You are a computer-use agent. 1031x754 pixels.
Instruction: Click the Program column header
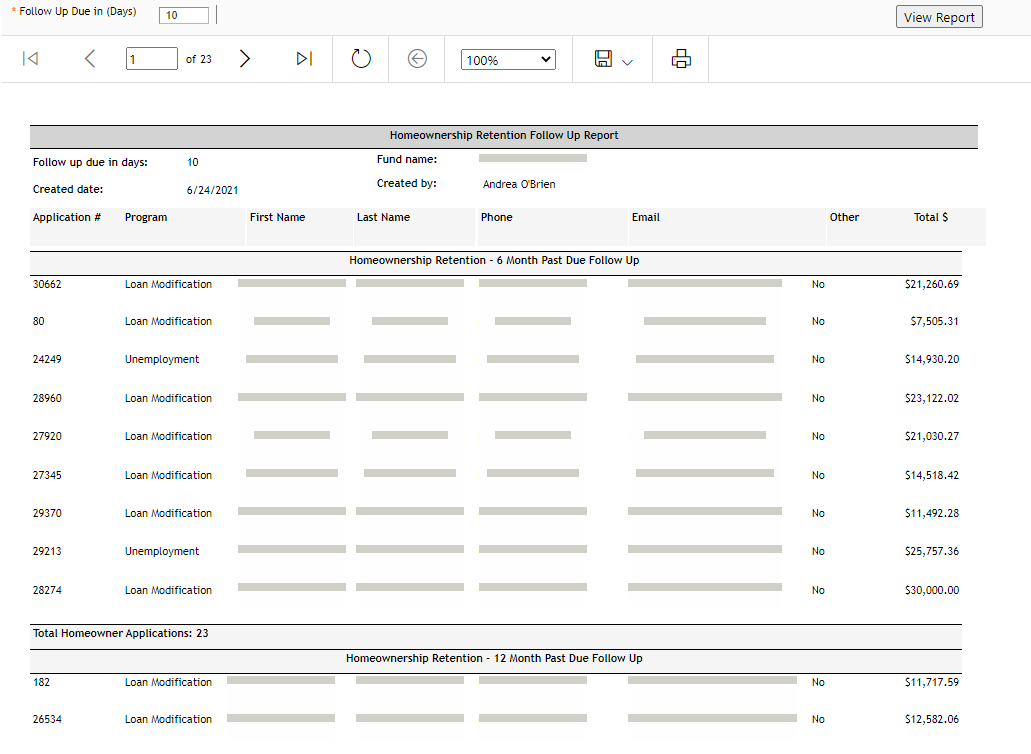(146, 217)
